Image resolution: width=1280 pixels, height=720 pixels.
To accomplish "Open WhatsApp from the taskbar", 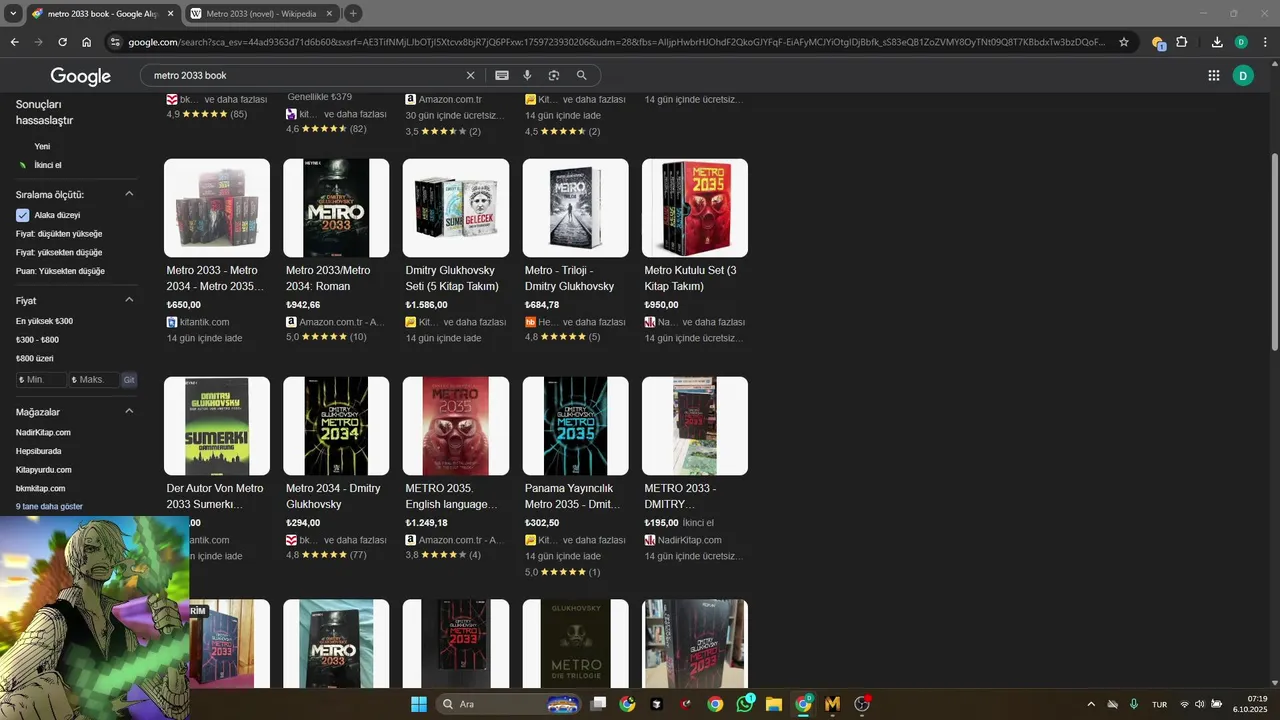I will pyautogui.click(x=745, y=704).
